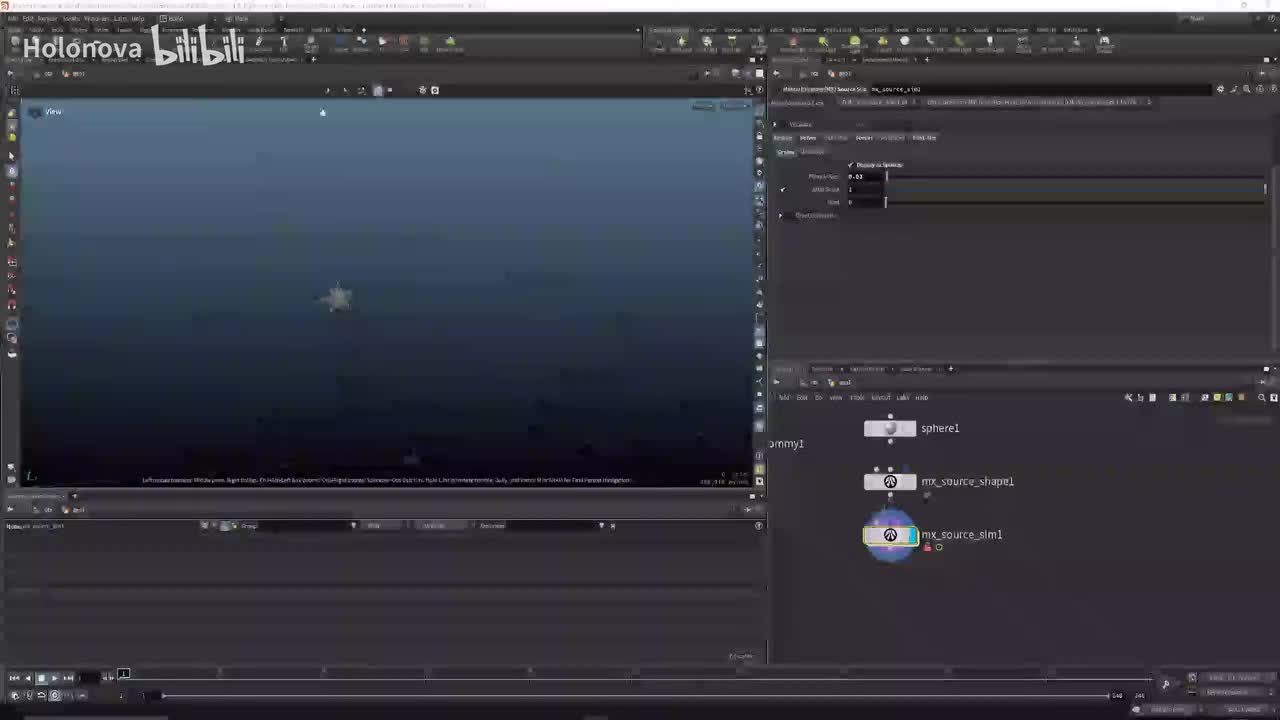
Task: Click the back arrow in the parameter pane
Action: 777,74
